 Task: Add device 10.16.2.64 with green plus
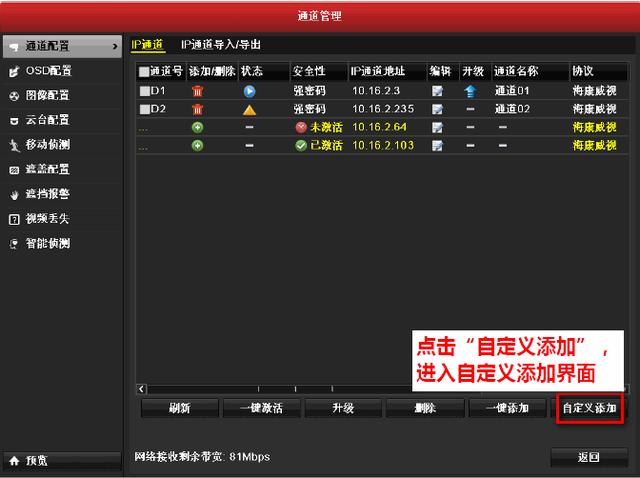coord(198,127)
